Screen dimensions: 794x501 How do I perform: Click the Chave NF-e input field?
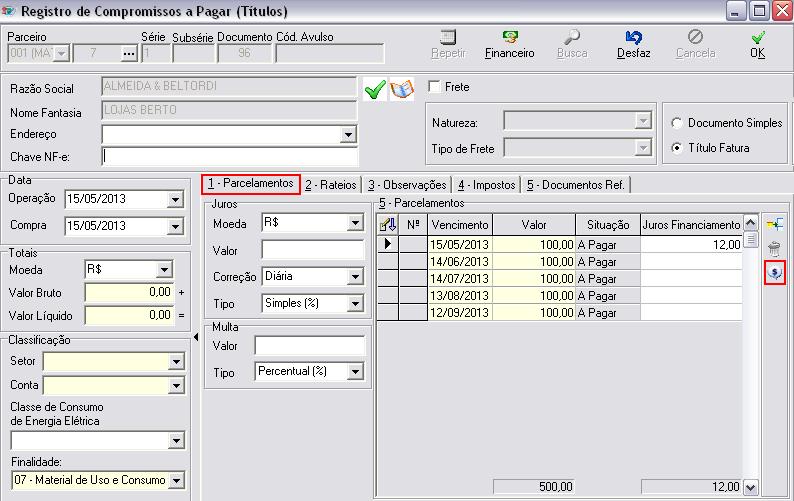229,156
